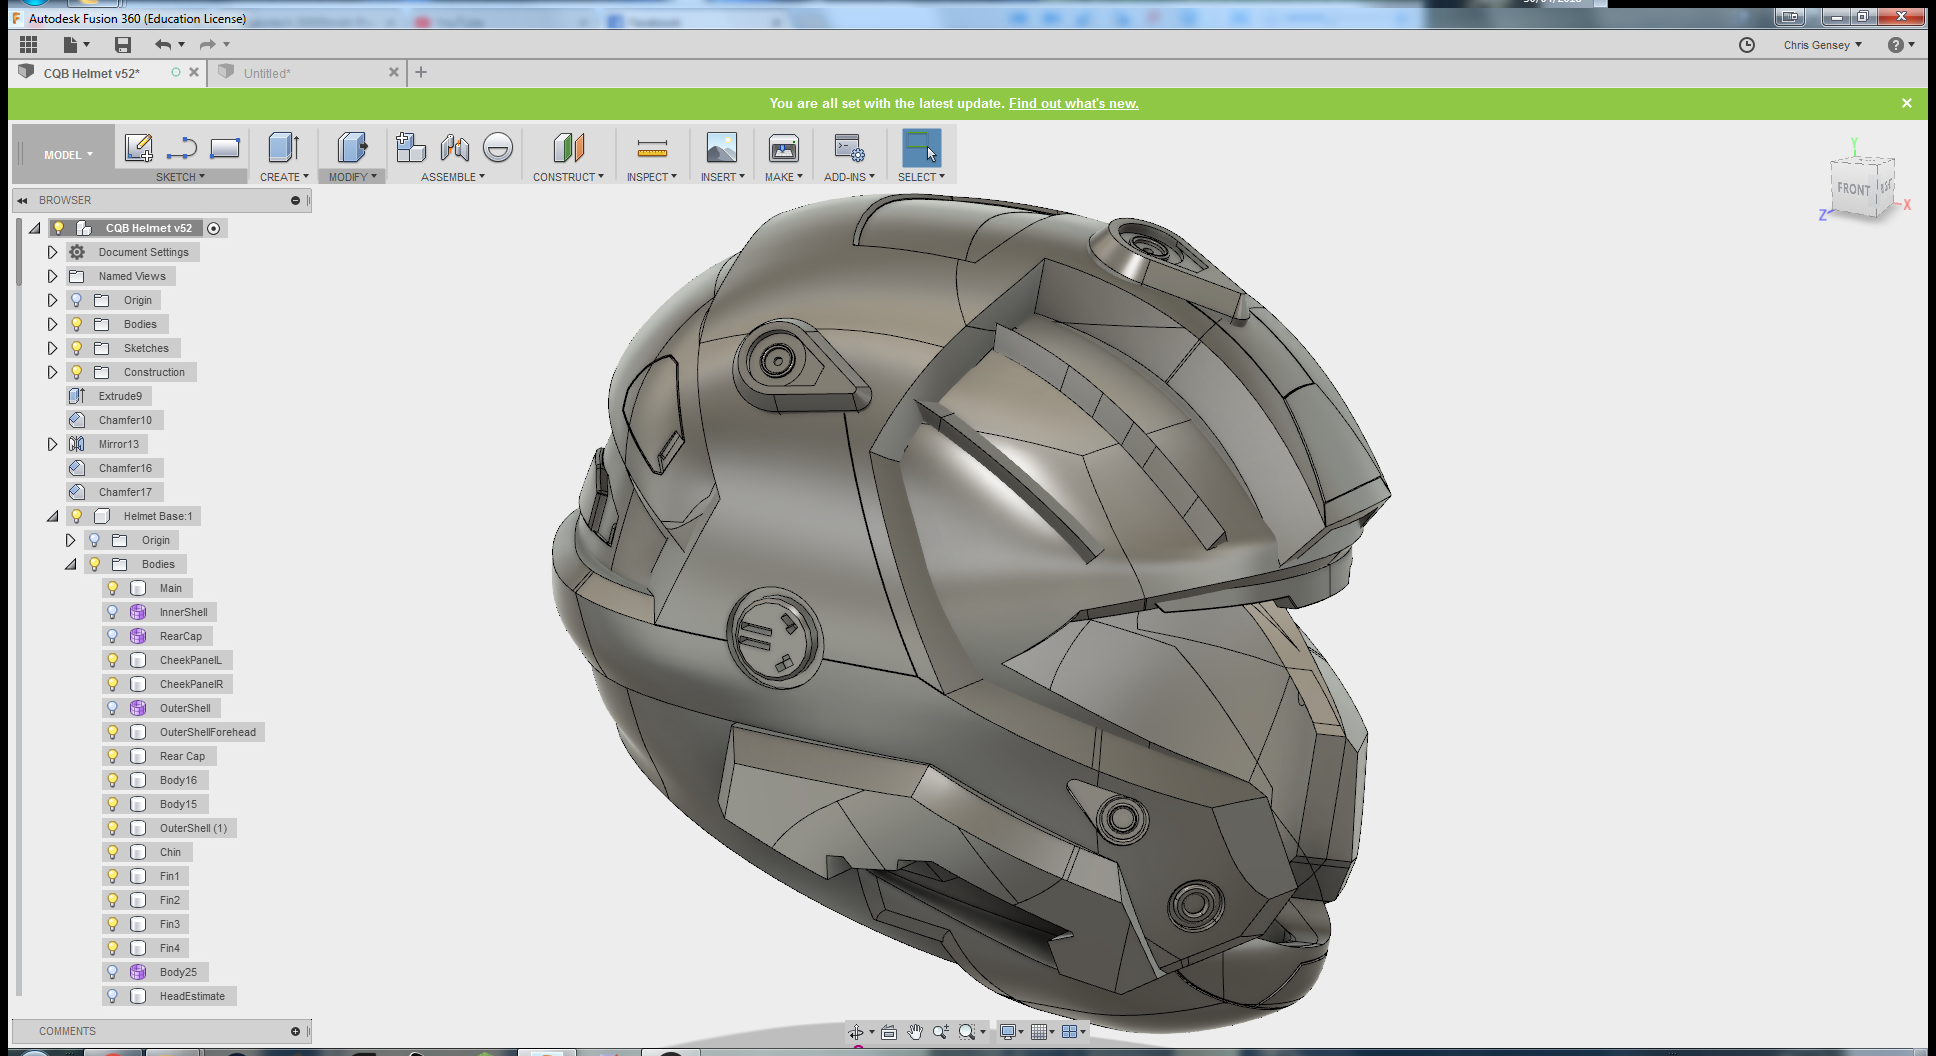Select the Press Pull modify tool icon

[351, 148]
